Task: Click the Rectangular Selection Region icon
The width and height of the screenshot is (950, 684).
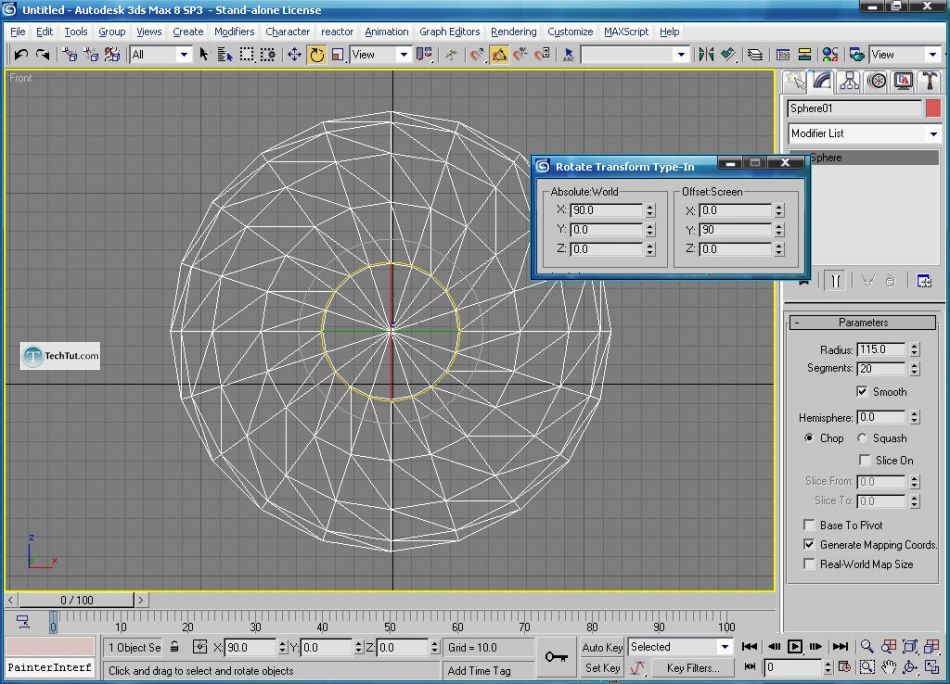Action: click(x=247, y=55)
